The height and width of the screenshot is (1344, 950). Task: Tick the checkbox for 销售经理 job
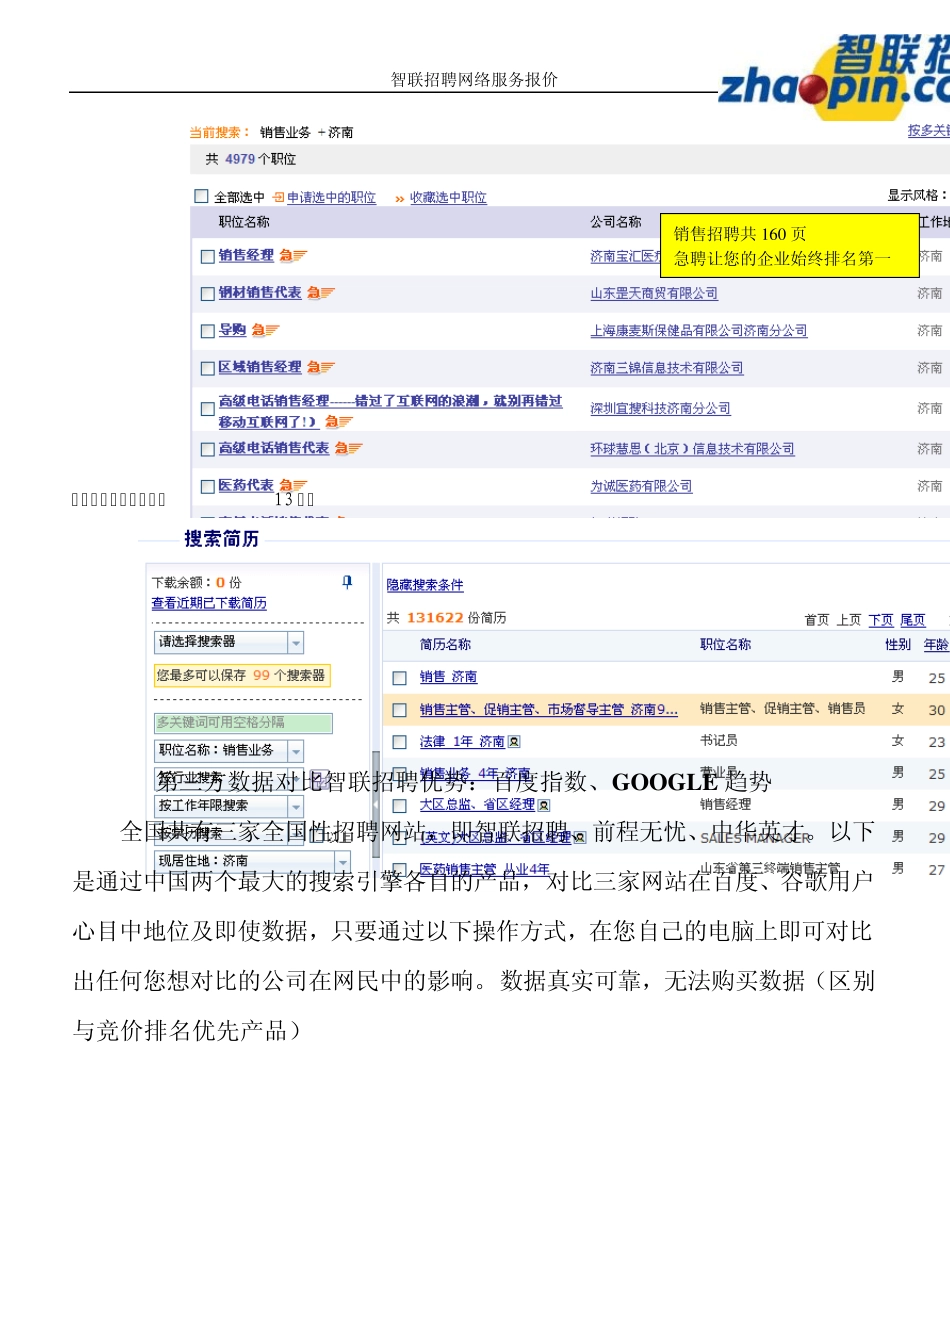point(208,257)
